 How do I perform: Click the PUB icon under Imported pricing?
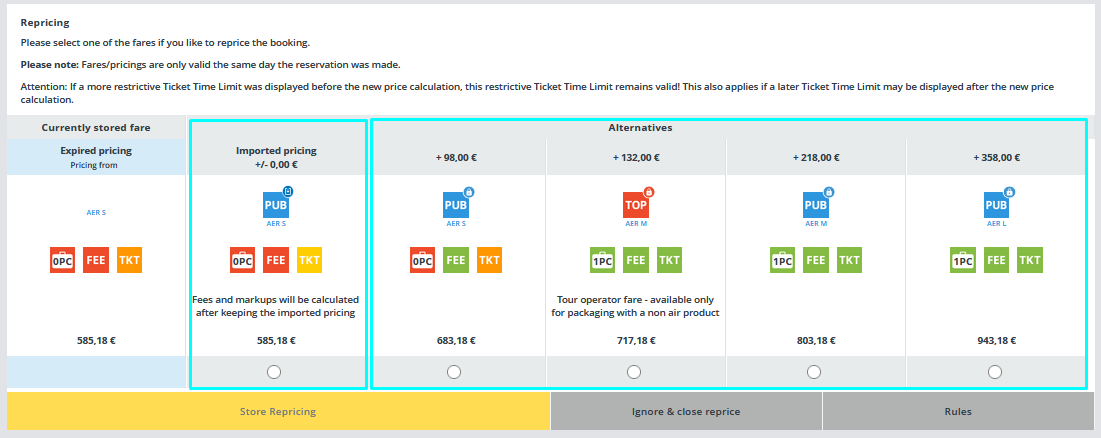pyautogui.click(x=275, y=204)
